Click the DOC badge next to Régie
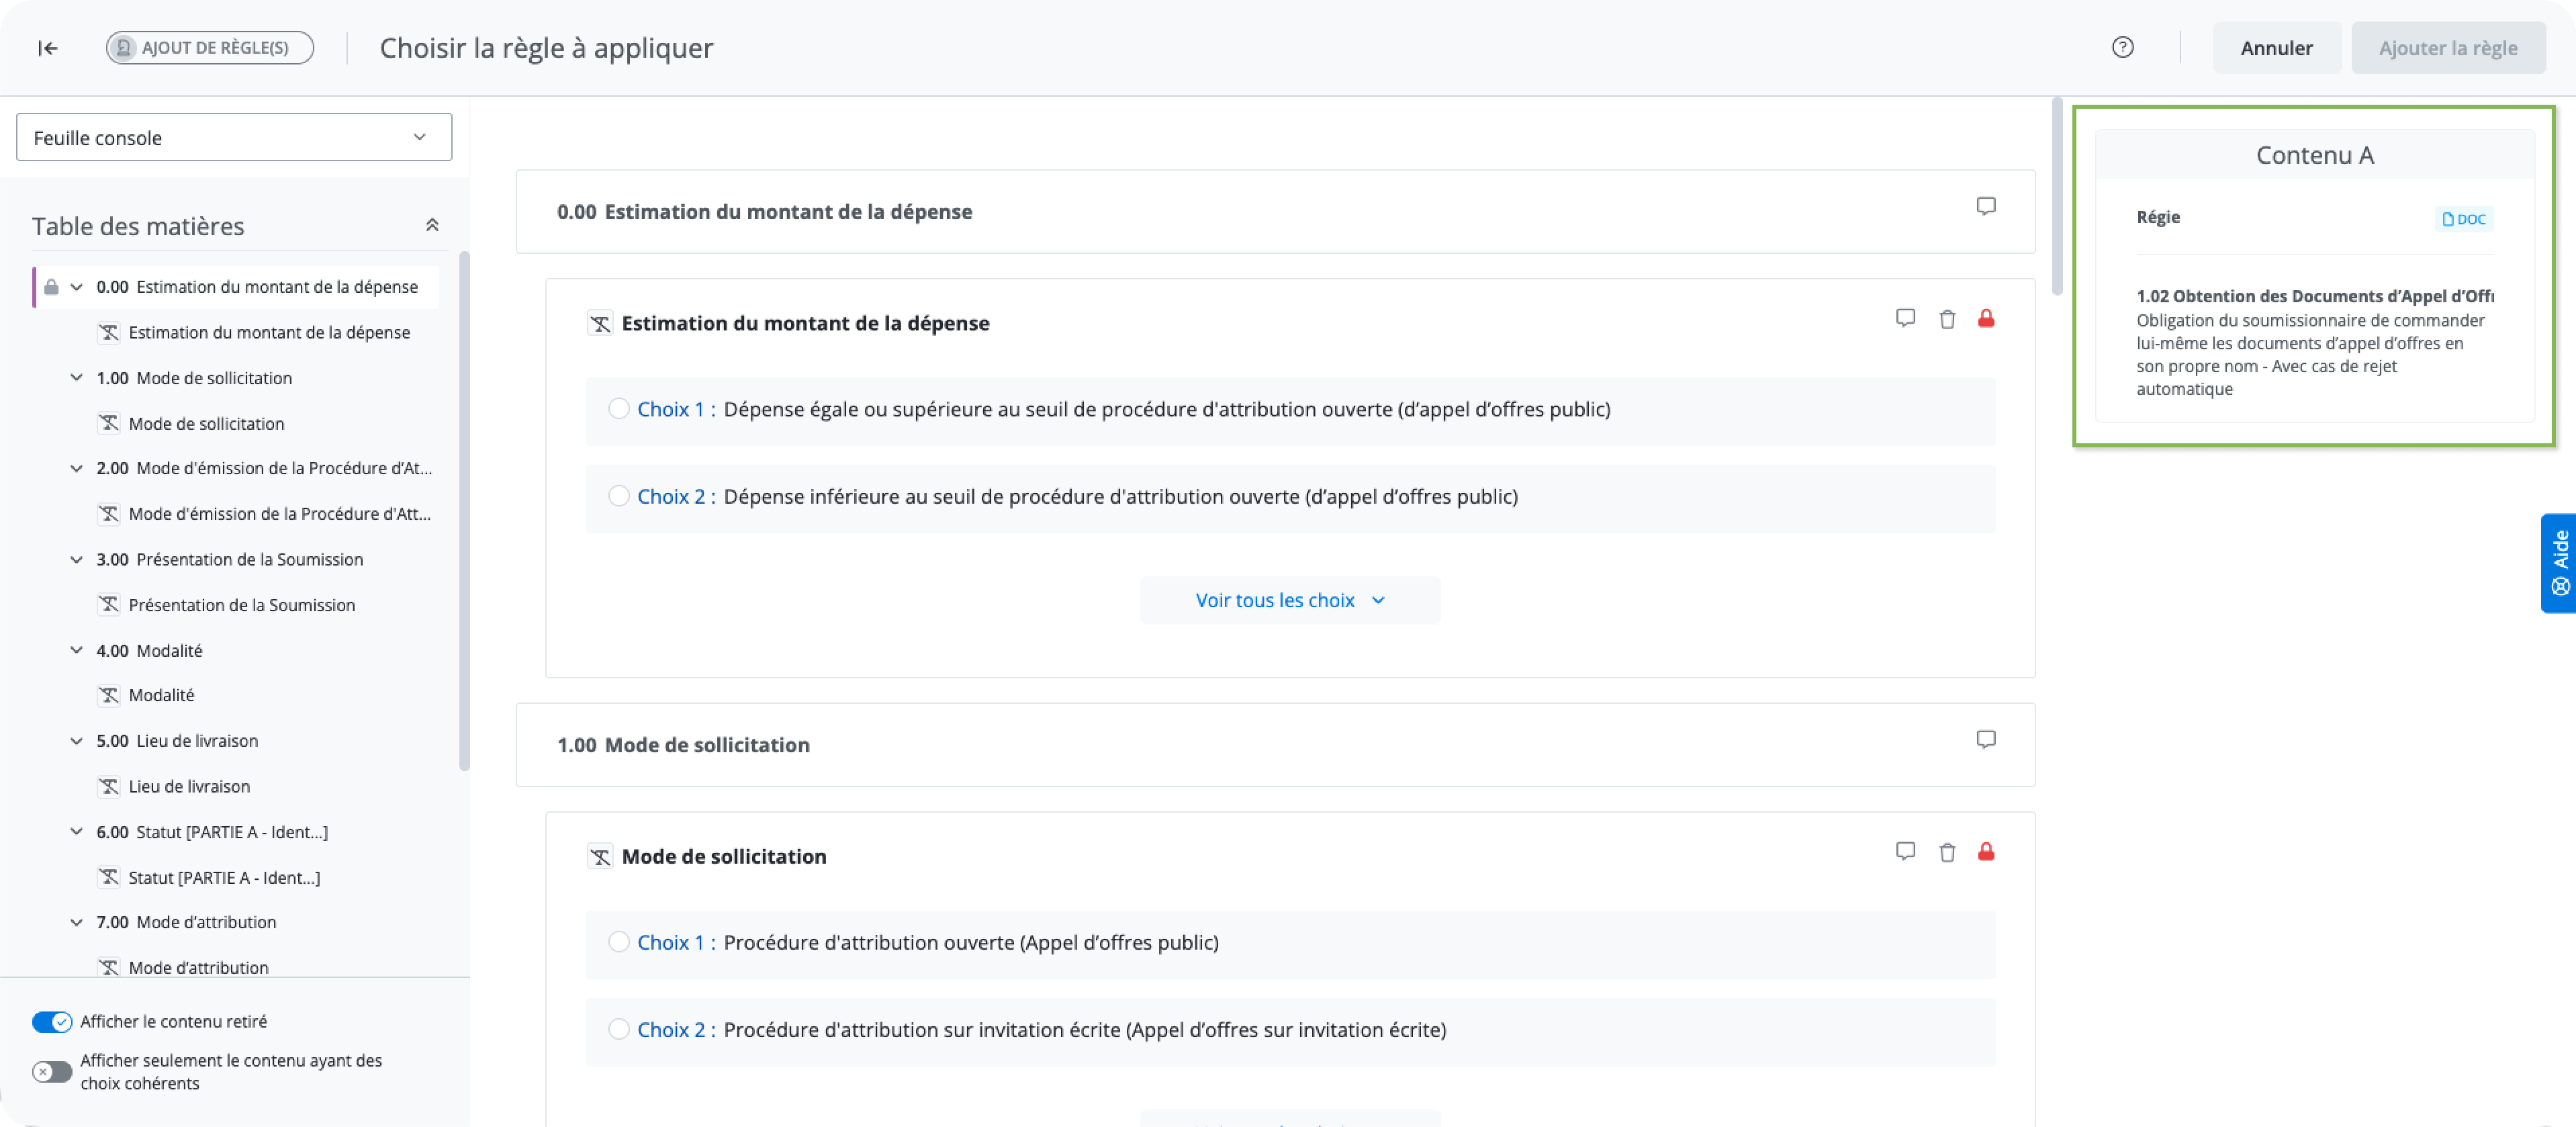Screen dimensions: 2576x1127 (x=2463, y=219)
